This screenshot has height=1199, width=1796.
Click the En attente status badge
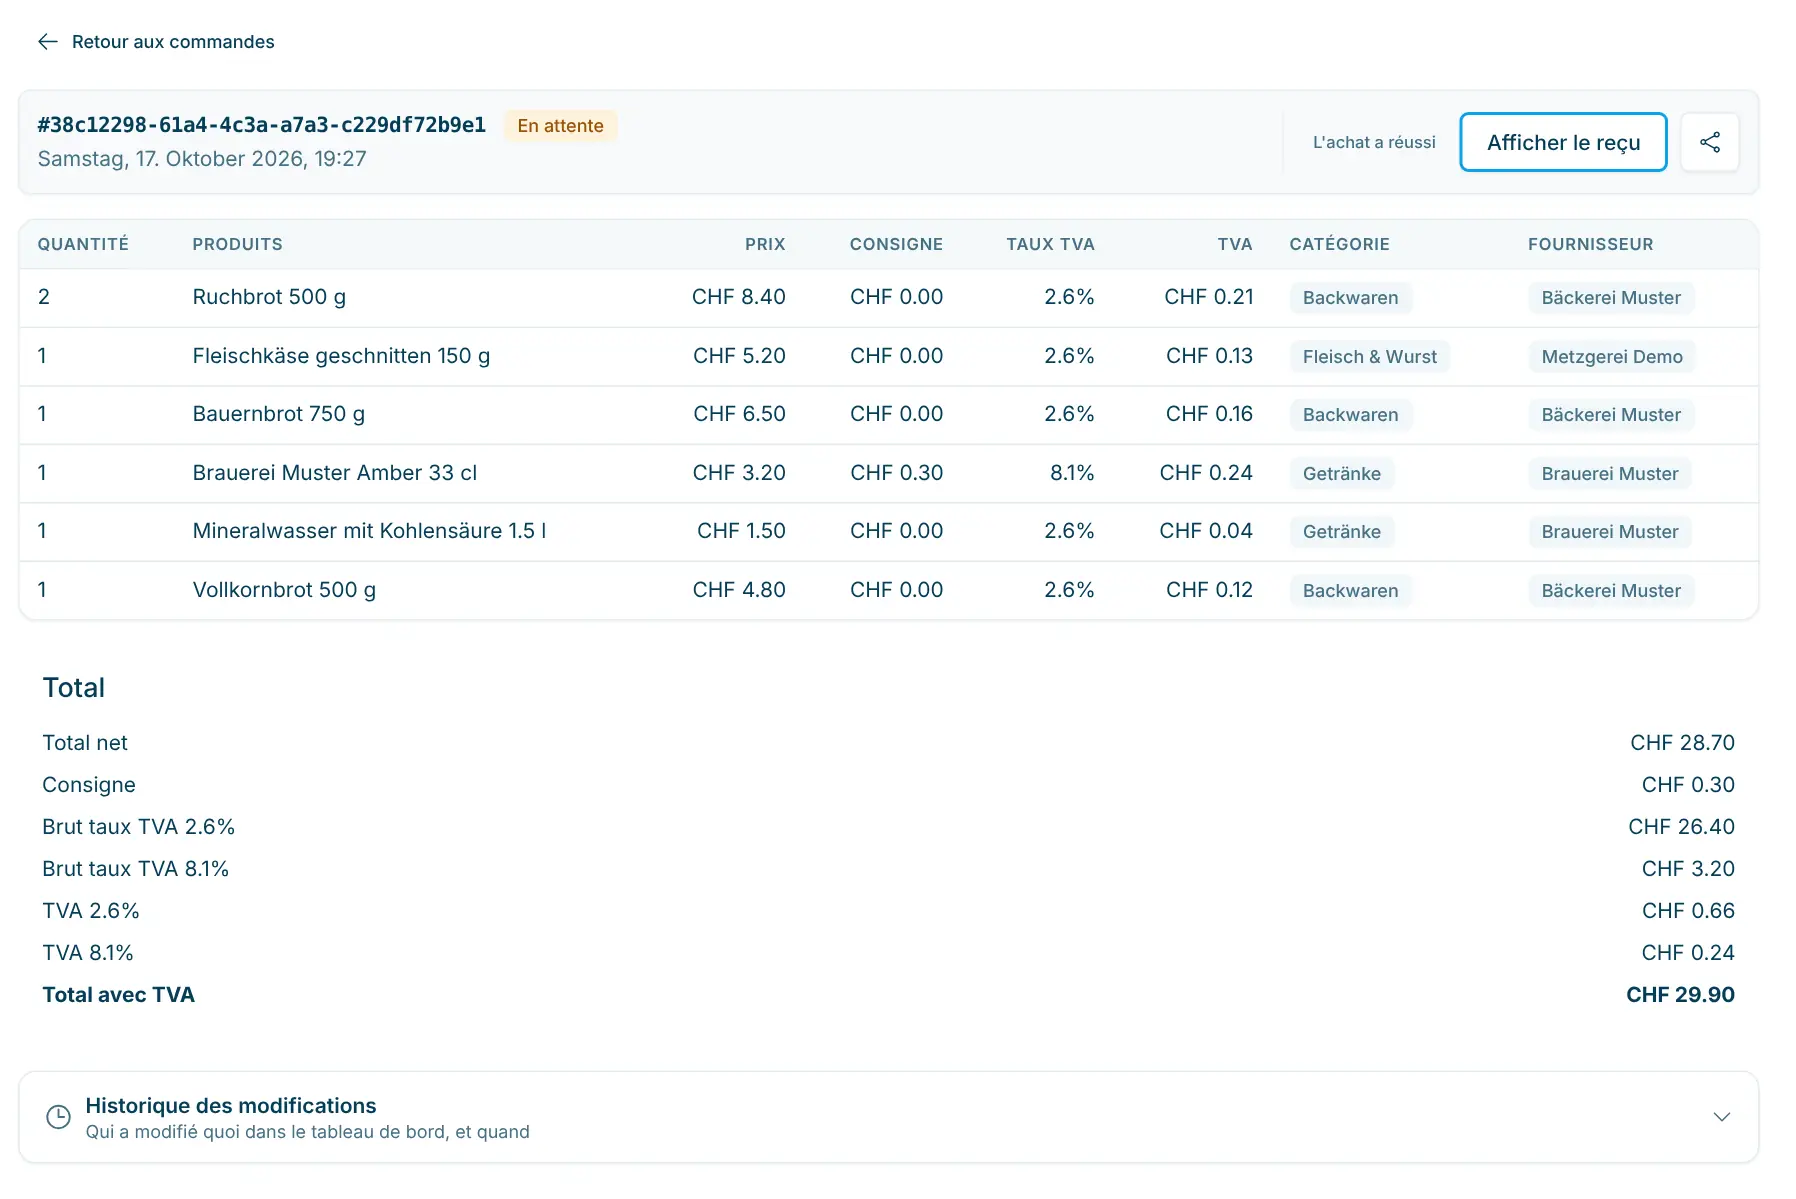click(x=560, y=126)
